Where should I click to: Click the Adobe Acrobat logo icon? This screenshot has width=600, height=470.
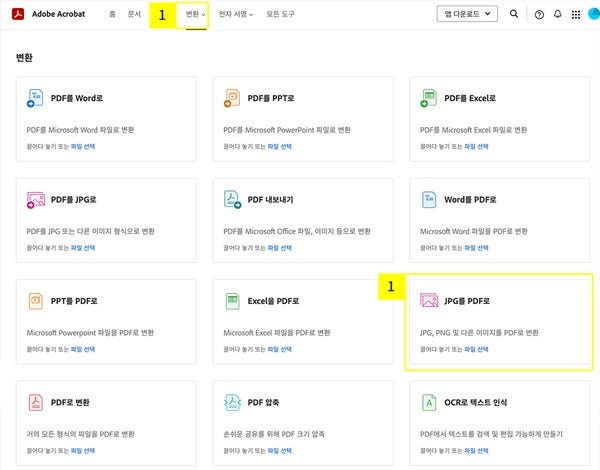point(18,14)
